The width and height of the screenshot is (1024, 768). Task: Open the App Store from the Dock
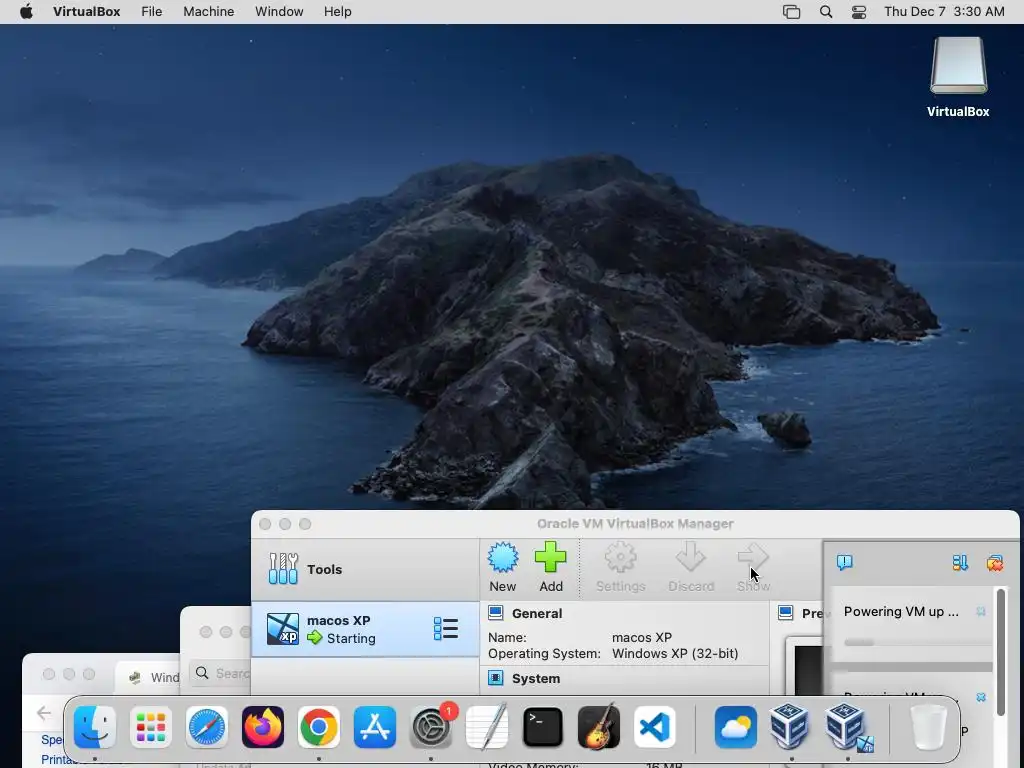[x=375, y=727]
